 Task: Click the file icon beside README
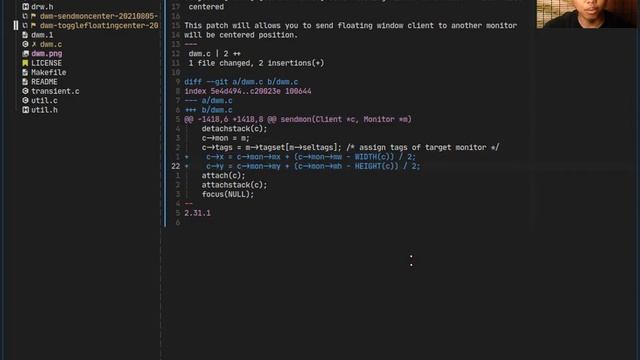coord(25,82)
